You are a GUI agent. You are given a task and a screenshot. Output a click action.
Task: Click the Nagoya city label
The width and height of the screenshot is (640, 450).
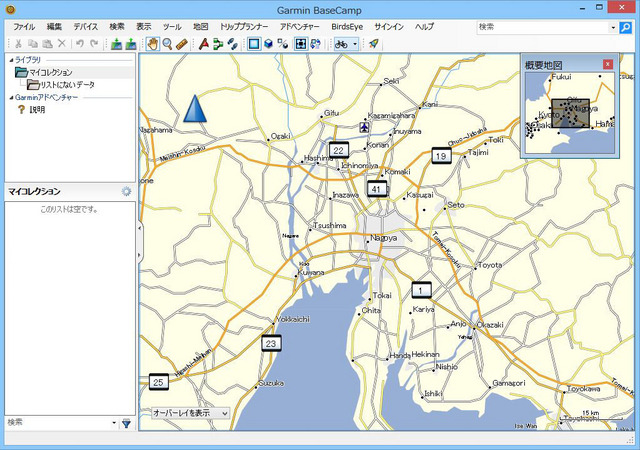(x=384, y=238)
